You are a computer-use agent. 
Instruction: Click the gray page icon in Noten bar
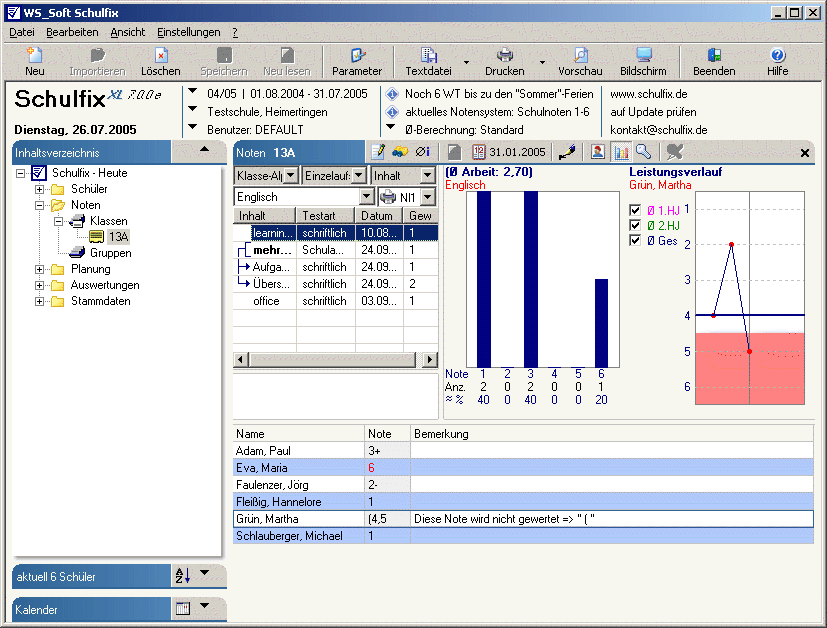click(454, 152)
